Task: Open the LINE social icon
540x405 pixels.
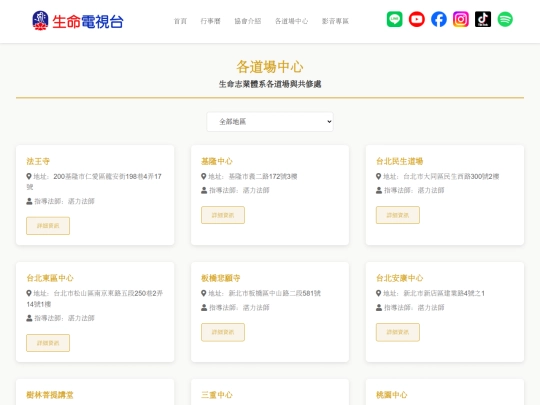Action: tap(394, 19)
